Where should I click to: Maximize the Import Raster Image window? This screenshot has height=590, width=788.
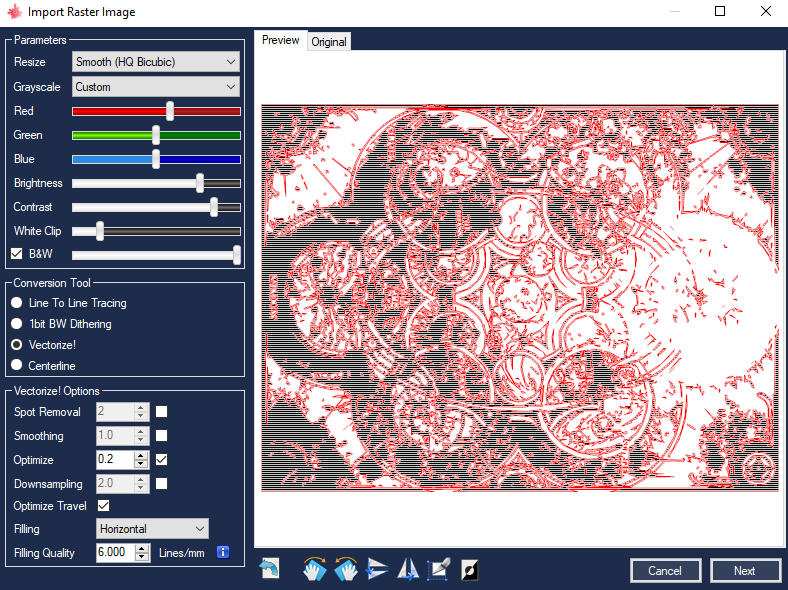(720, 11)
